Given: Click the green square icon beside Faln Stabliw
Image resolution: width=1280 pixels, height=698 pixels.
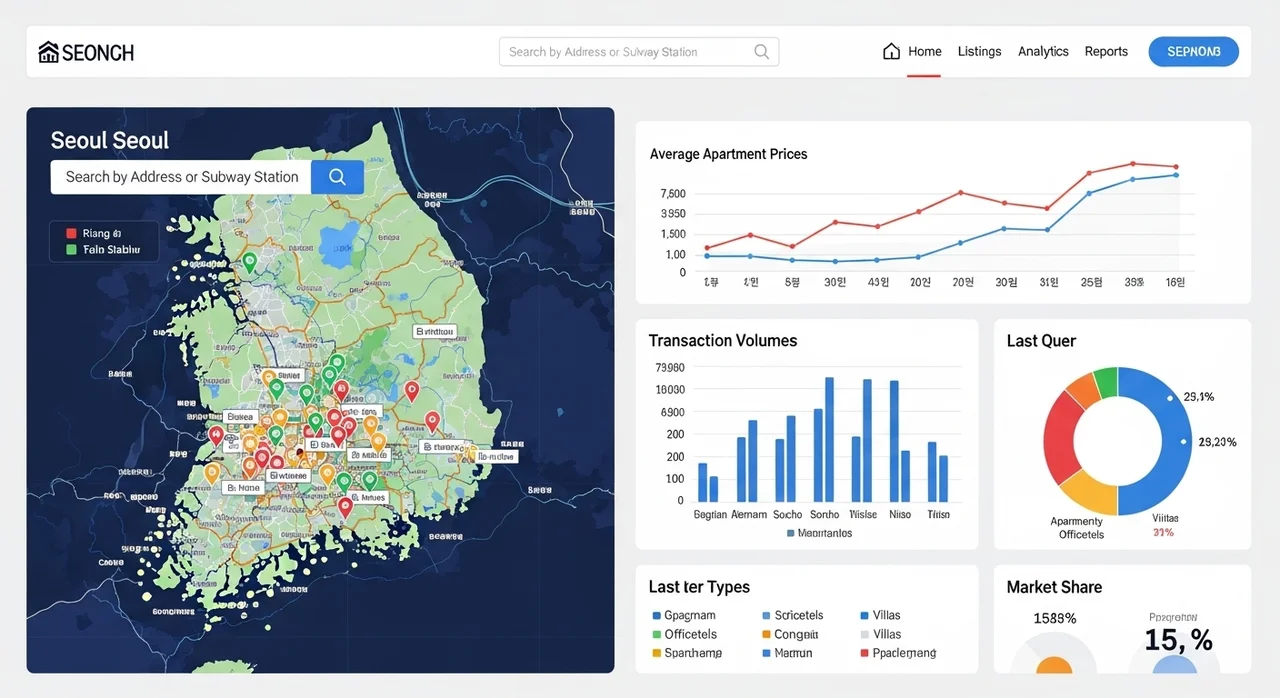Looking at the screenshot, I should coord(71,249).
